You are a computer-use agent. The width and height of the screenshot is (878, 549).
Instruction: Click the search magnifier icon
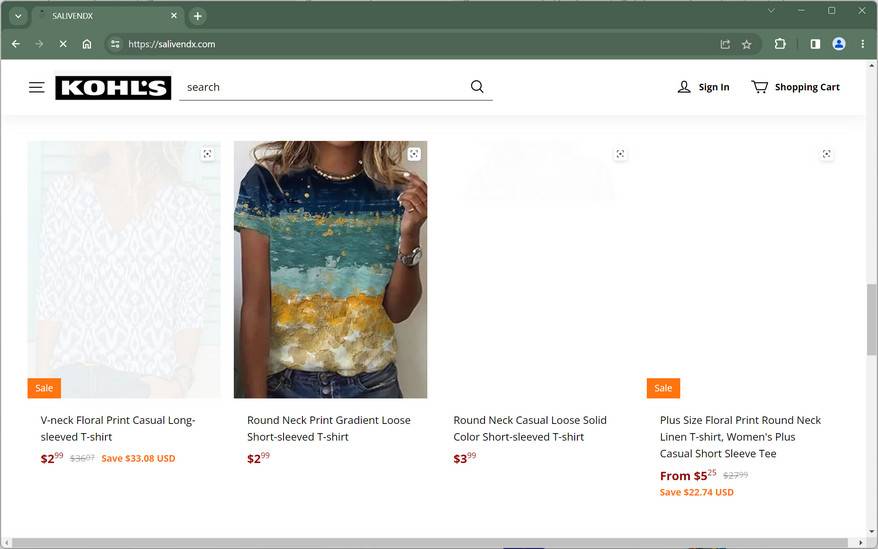coord(477,87)
